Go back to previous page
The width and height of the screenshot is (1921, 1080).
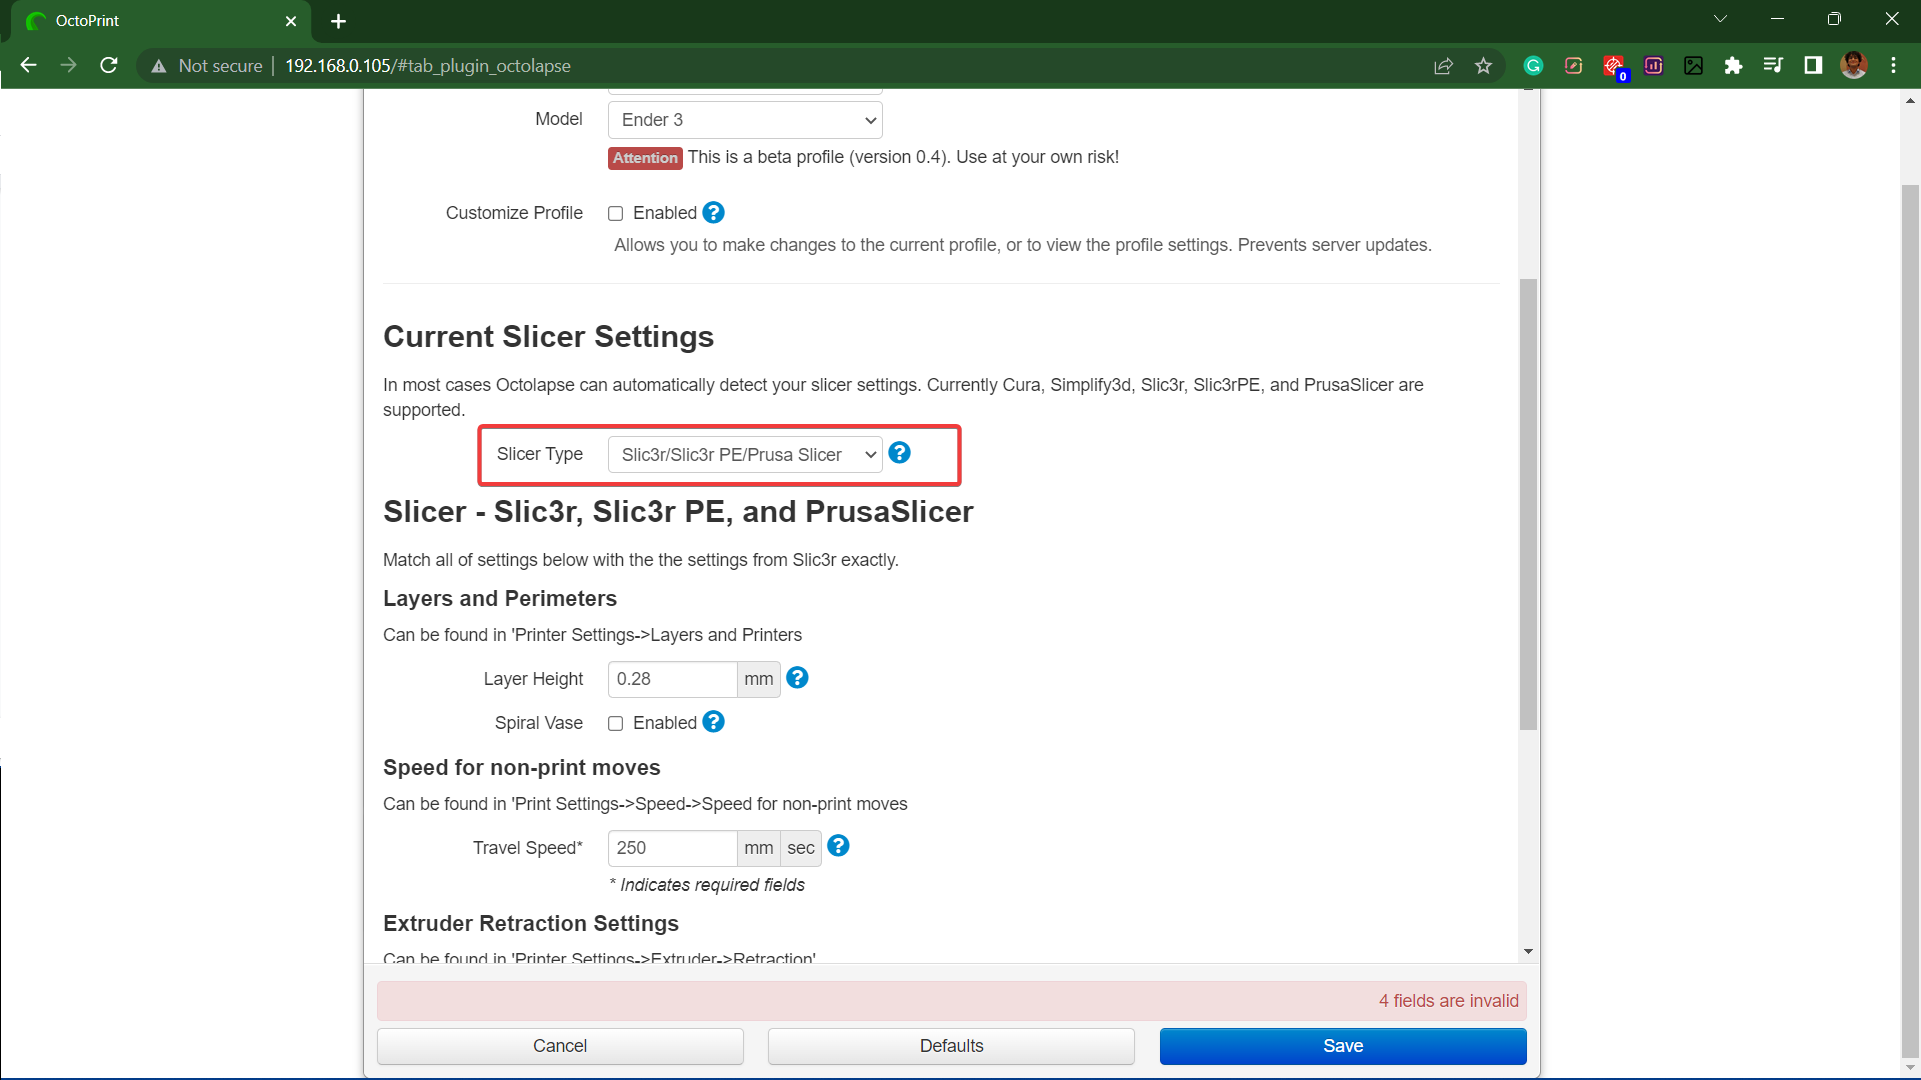(28, 65)
